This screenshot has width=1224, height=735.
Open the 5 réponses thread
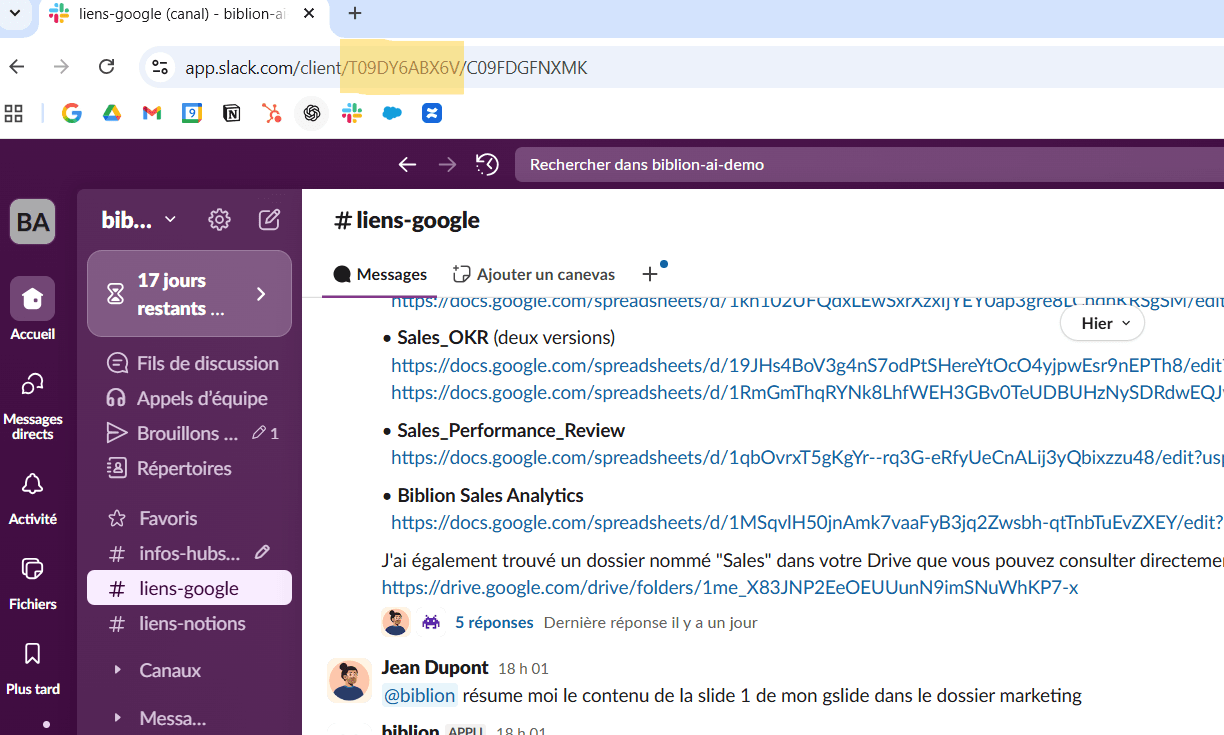(x=494, y=622)
